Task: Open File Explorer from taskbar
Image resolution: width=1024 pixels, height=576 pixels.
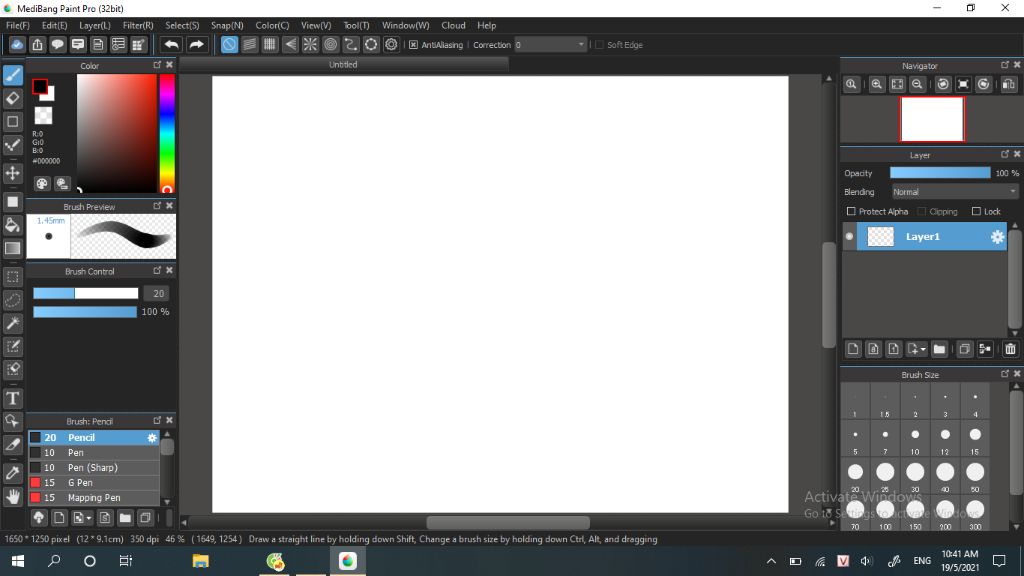Action: click(x=200, y=561)
